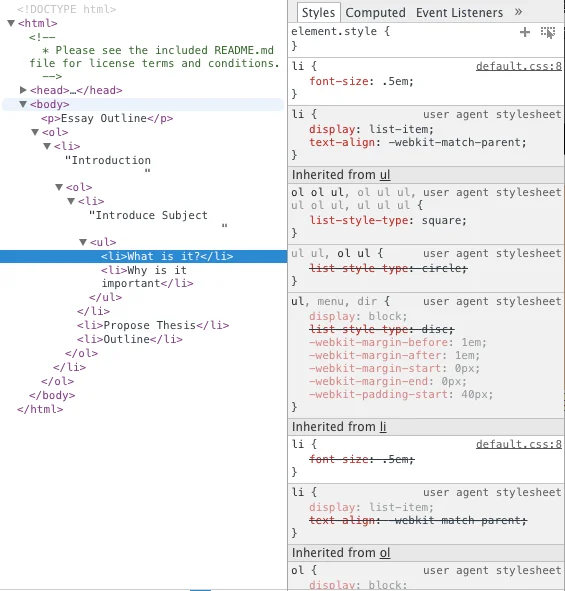This screenshot has height=591, width=565.
Task: Click the 'display: block' in ul, menu, dir rule
Action: click(x=358, y=316)
